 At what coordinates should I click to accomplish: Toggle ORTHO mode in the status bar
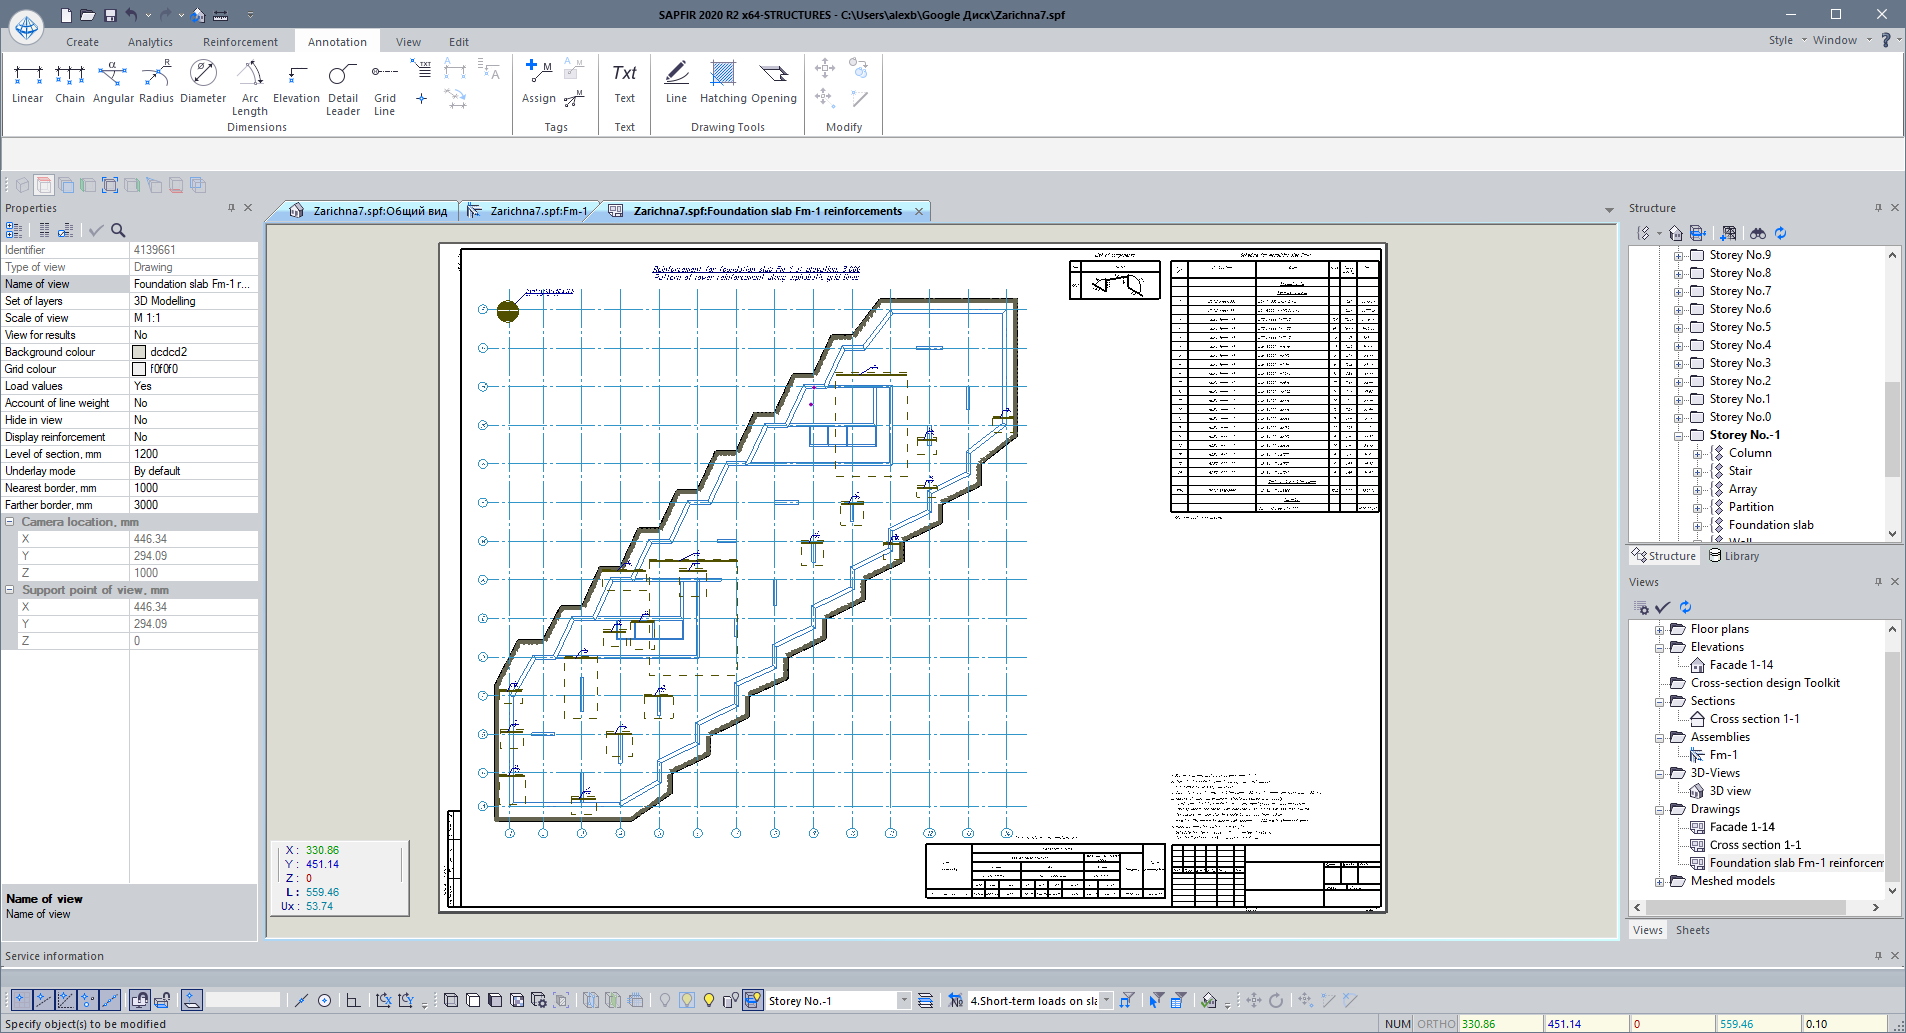1434,1023
